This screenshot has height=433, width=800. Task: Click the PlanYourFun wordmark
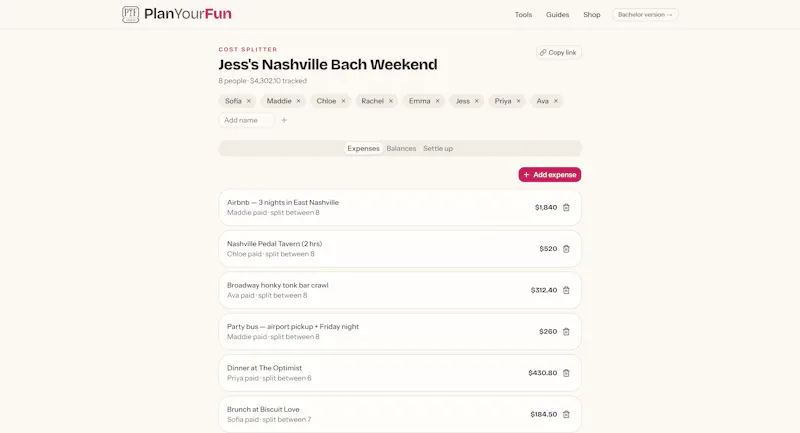[x=188, y=14]
